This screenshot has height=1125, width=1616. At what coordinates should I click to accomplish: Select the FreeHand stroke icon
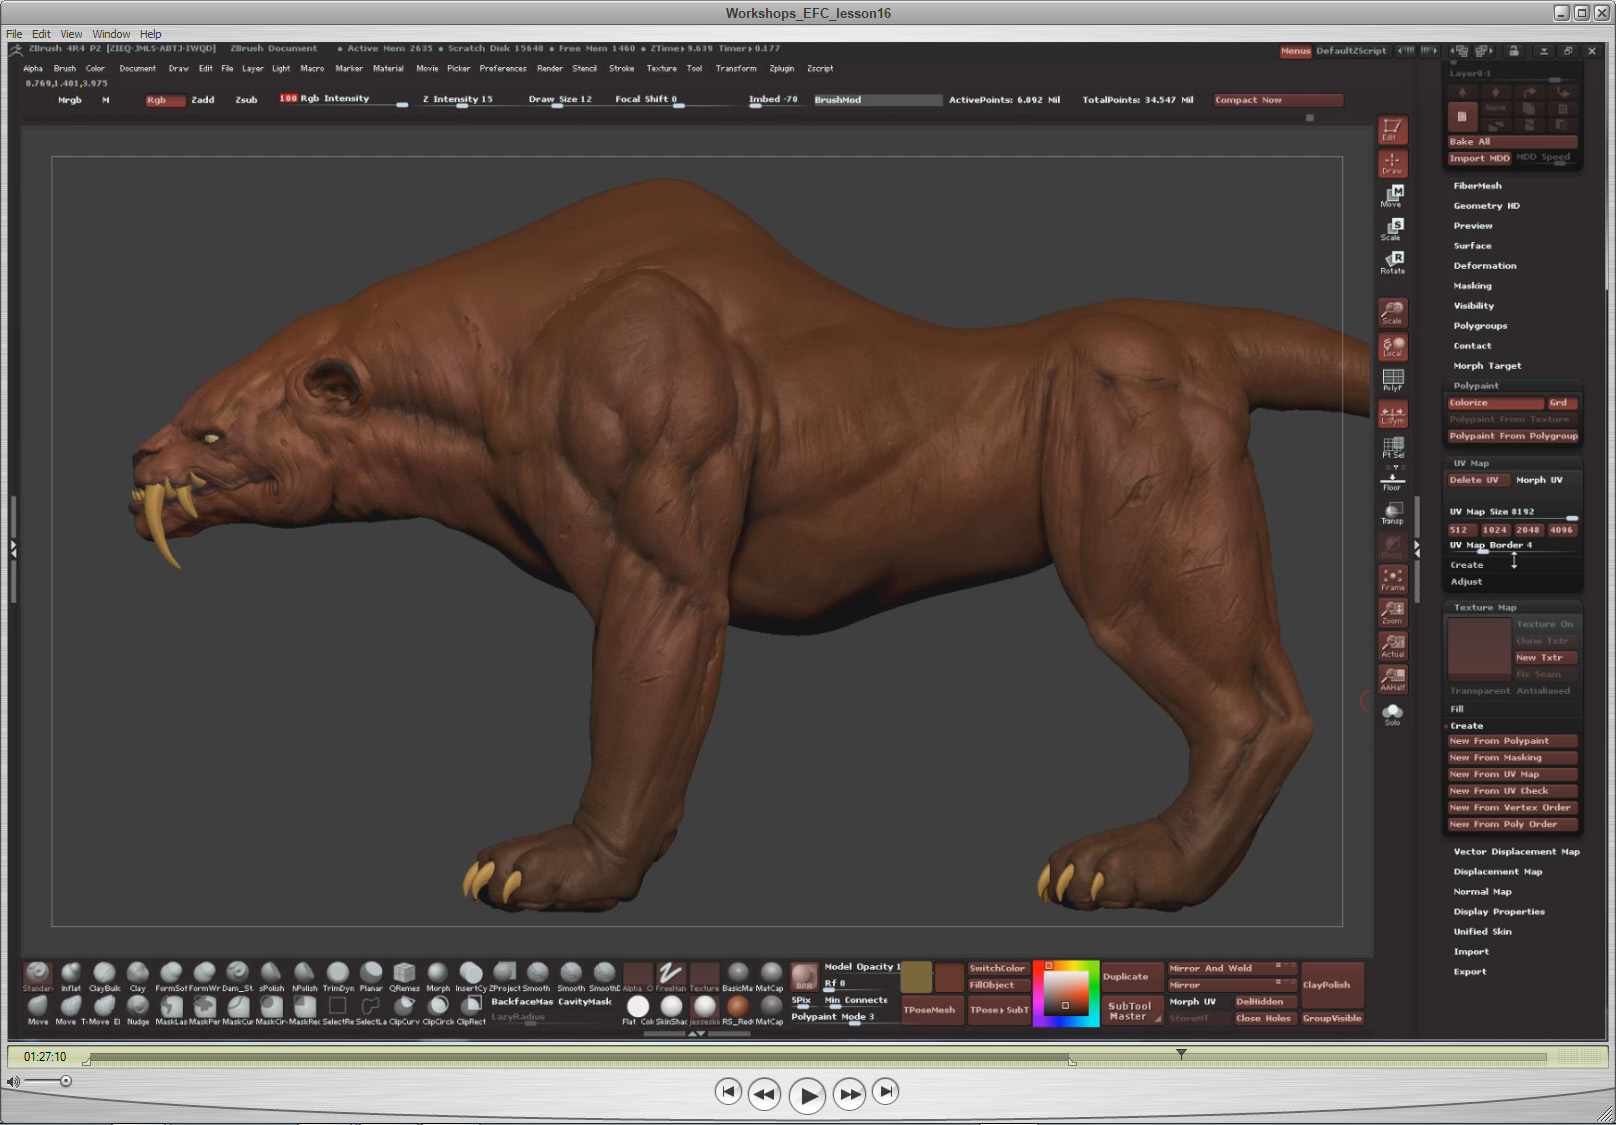click(x=670, y=975)
